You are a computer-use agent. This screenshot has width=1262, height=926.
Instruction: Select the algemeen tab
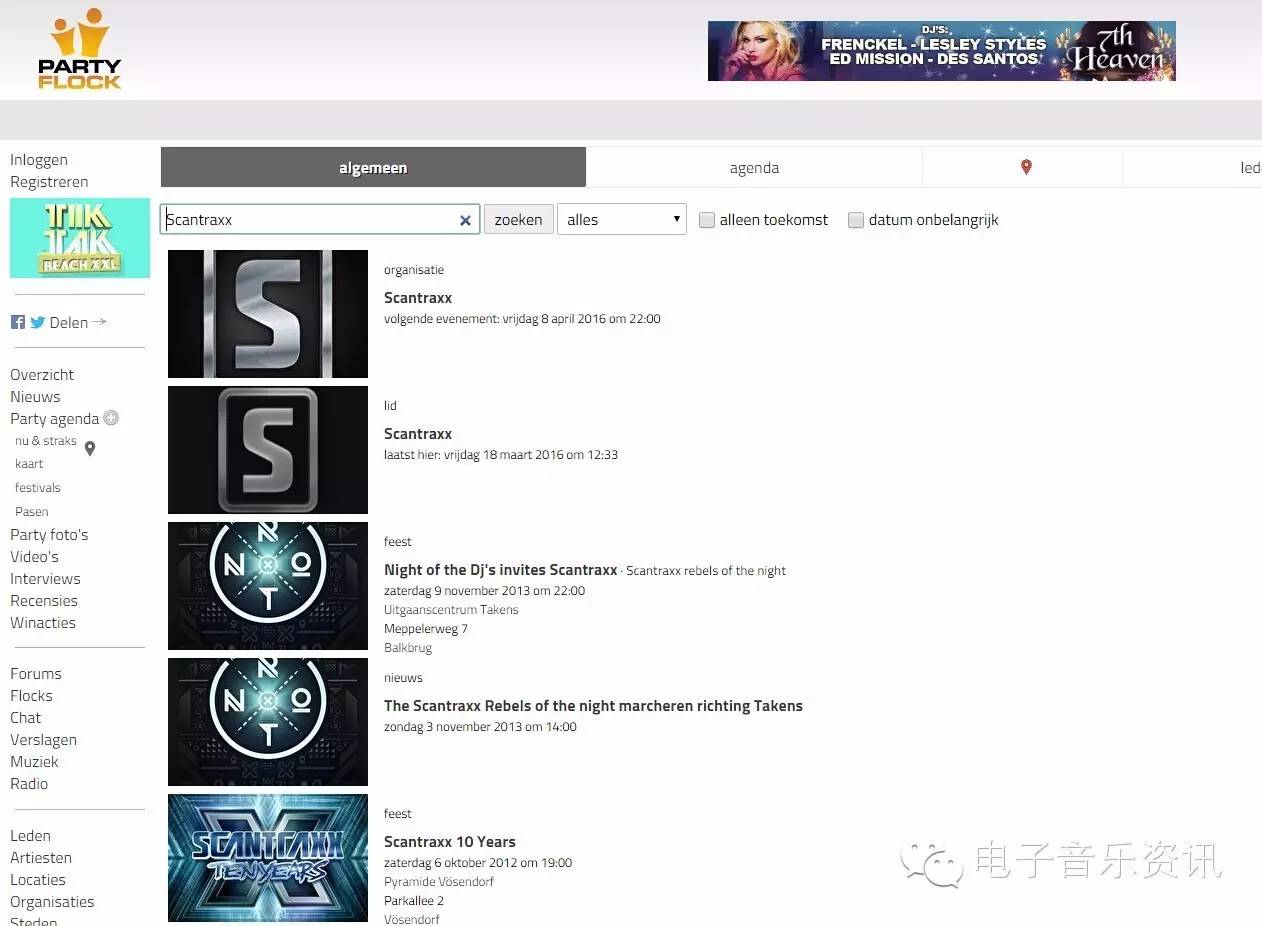373,168
